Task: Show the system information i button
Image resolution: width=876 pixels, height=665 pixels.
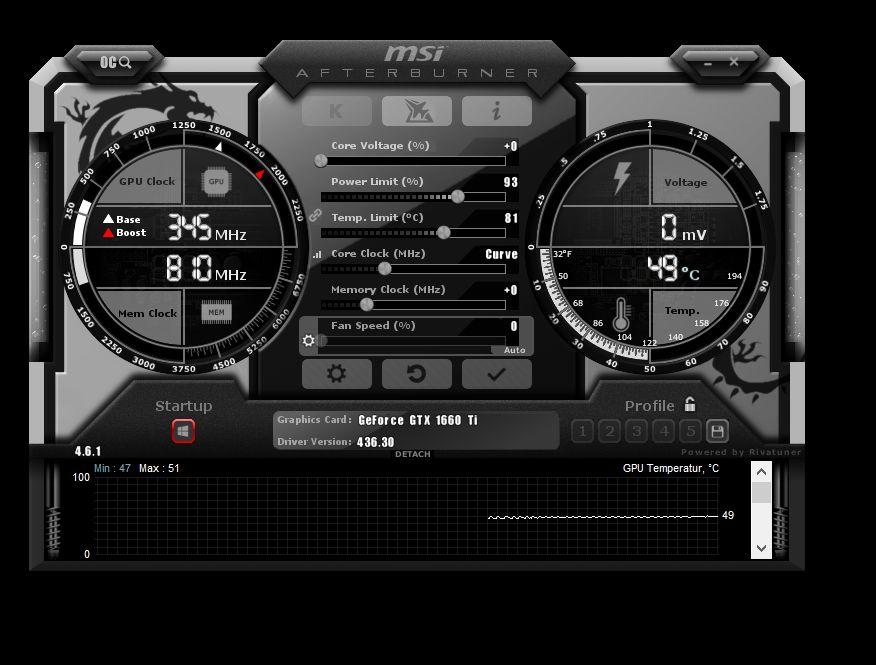Action: 497,111
